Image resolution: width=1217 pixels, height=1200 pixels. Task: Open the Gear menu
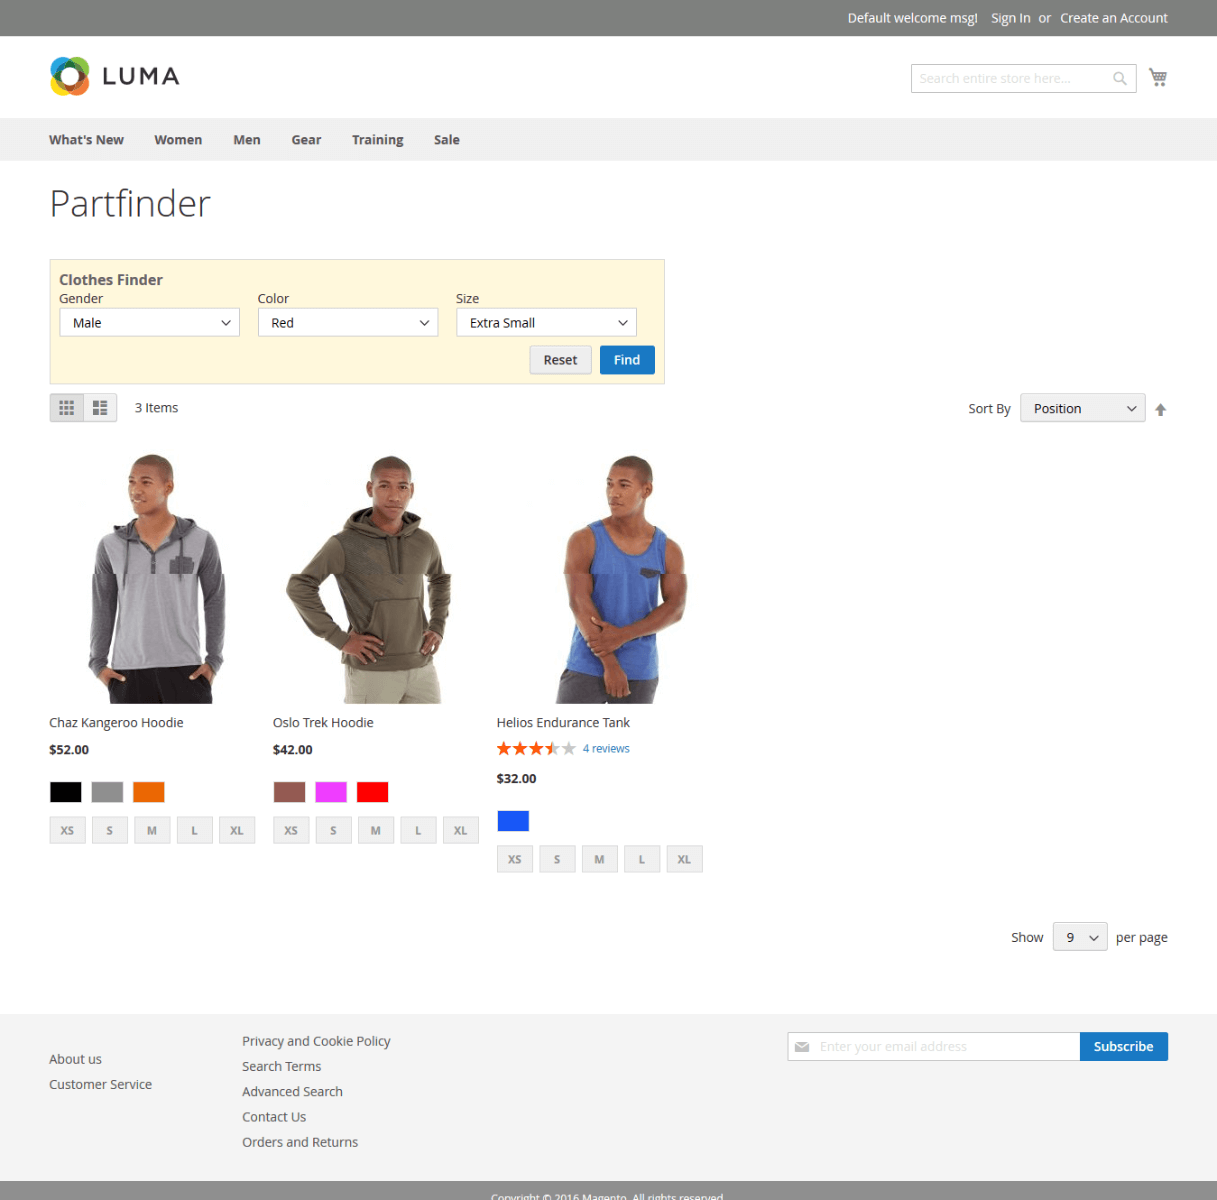(306, 140)
